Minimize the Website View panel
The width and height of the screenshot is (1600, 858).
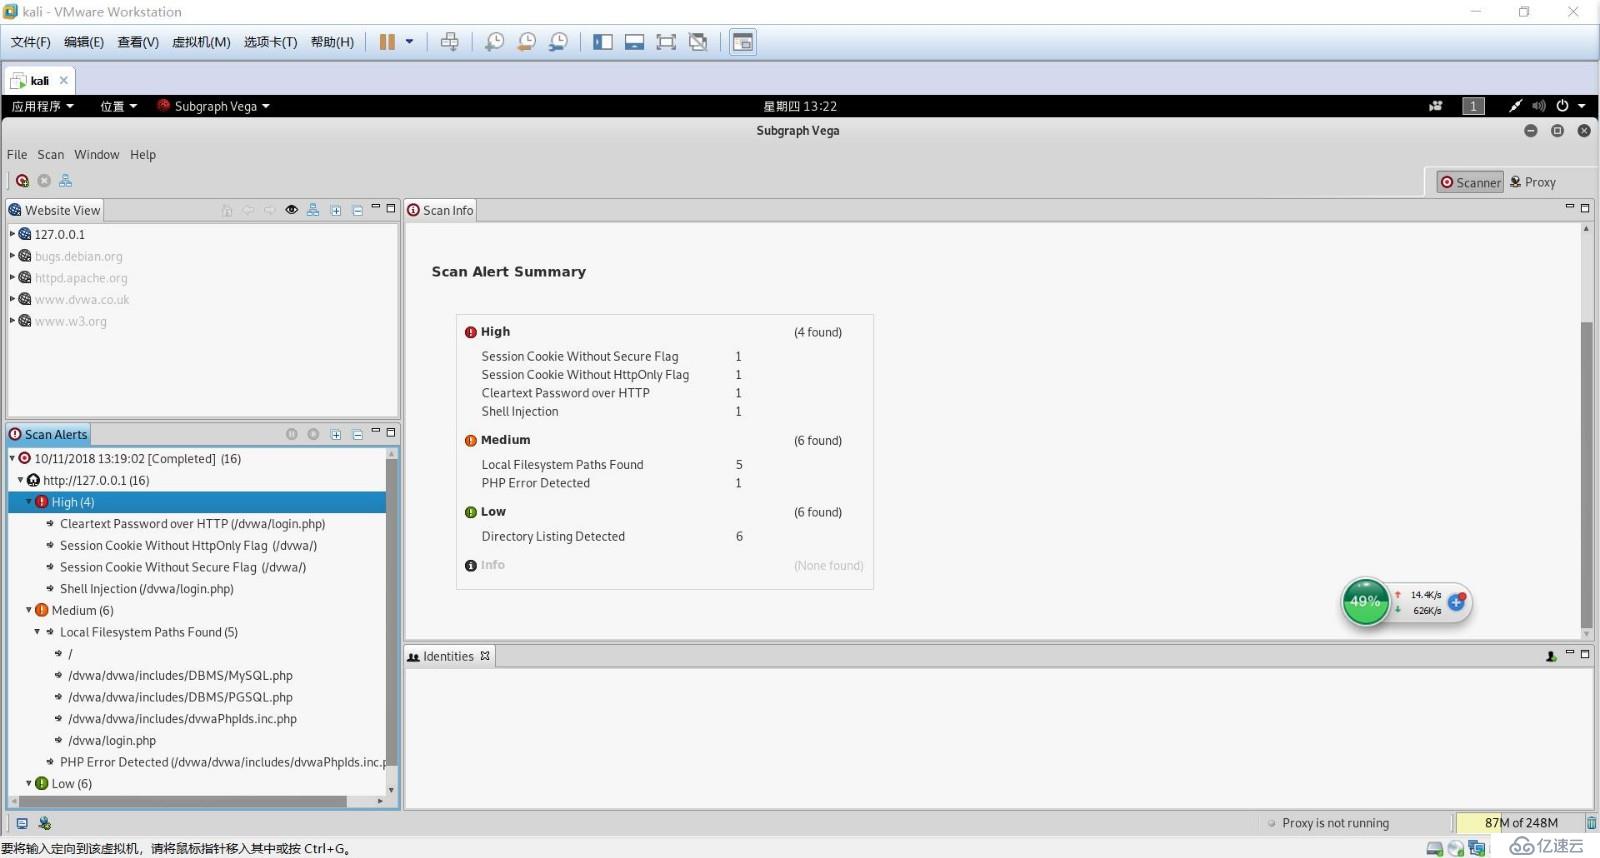point(376,207)
